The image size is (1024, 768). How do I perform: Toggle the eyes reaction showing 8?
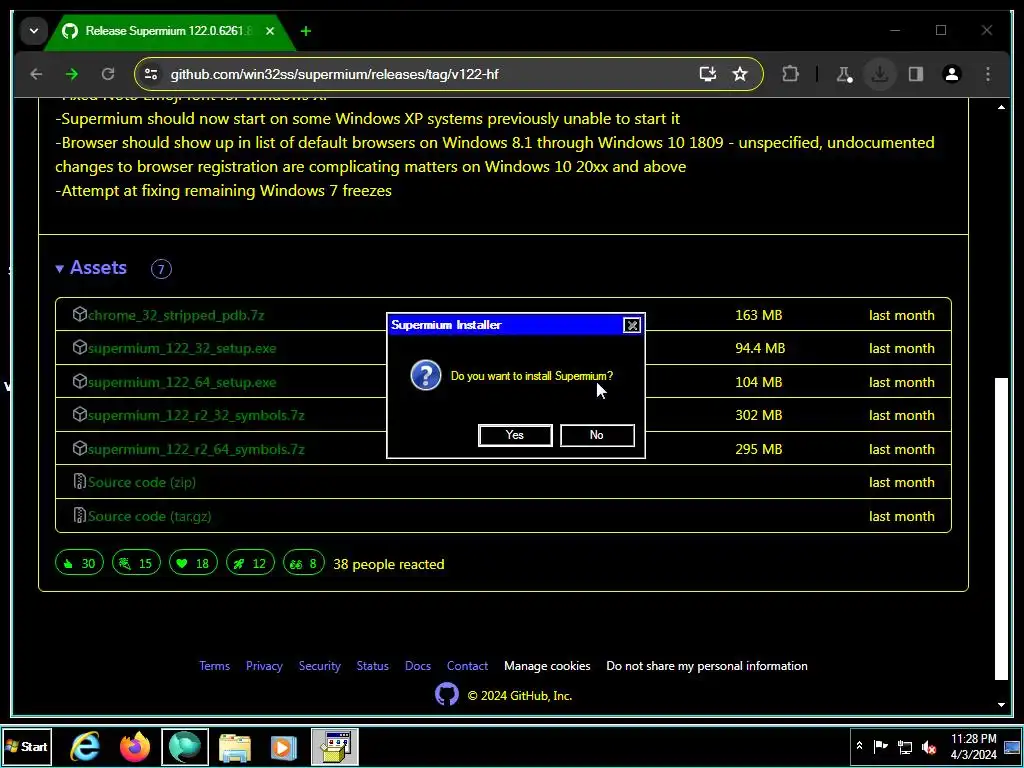point(304,563)
